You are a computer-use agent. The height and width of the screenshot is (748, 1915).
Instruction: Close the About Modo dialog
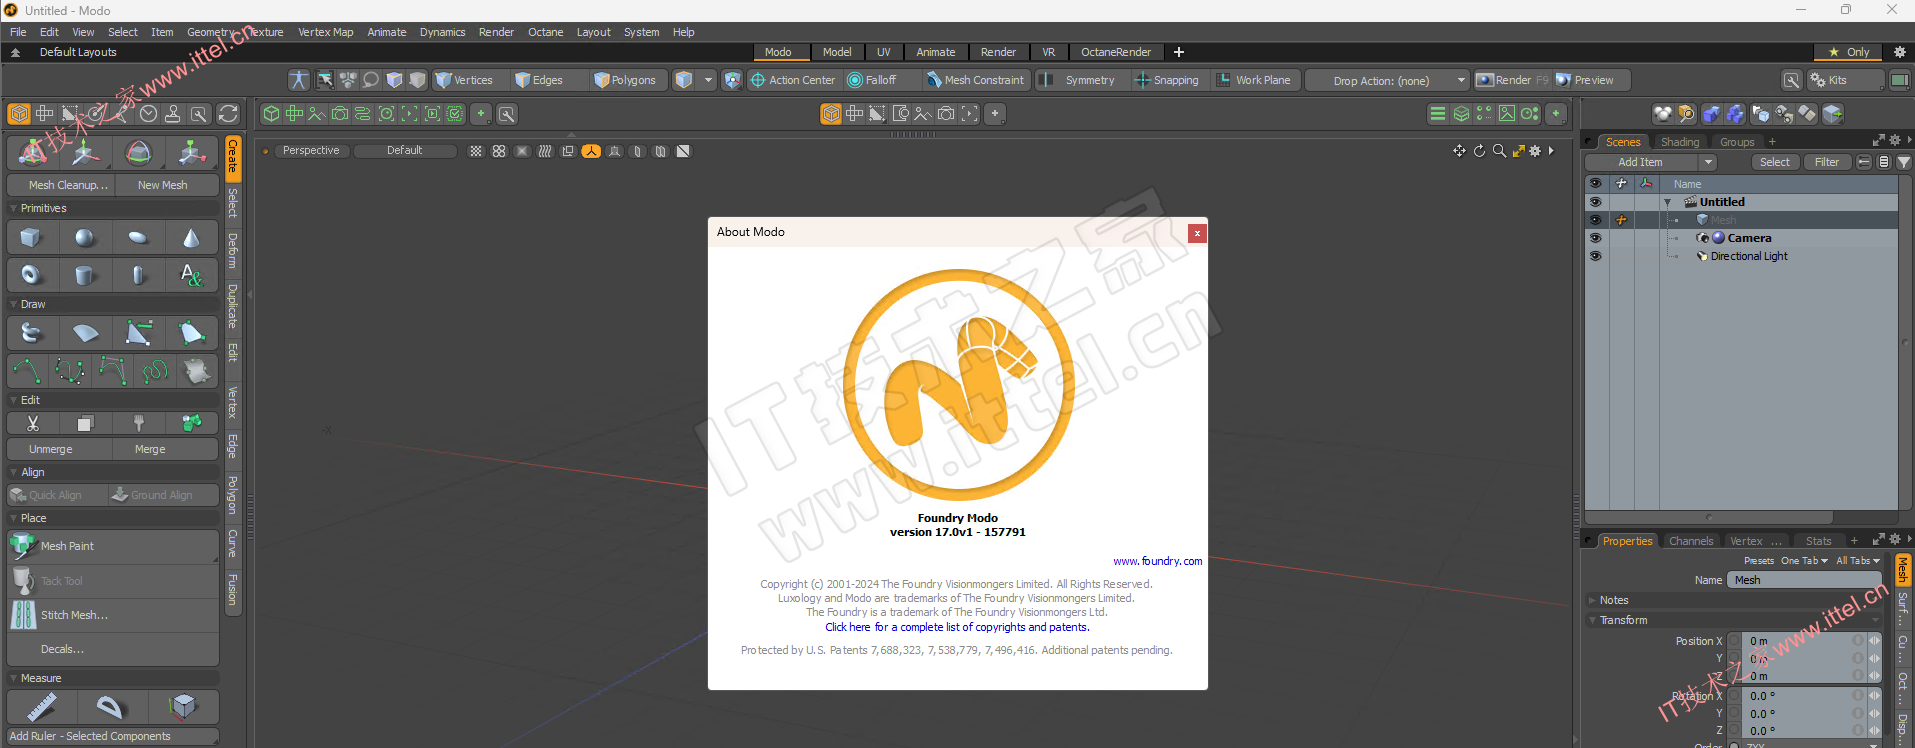1197,233
